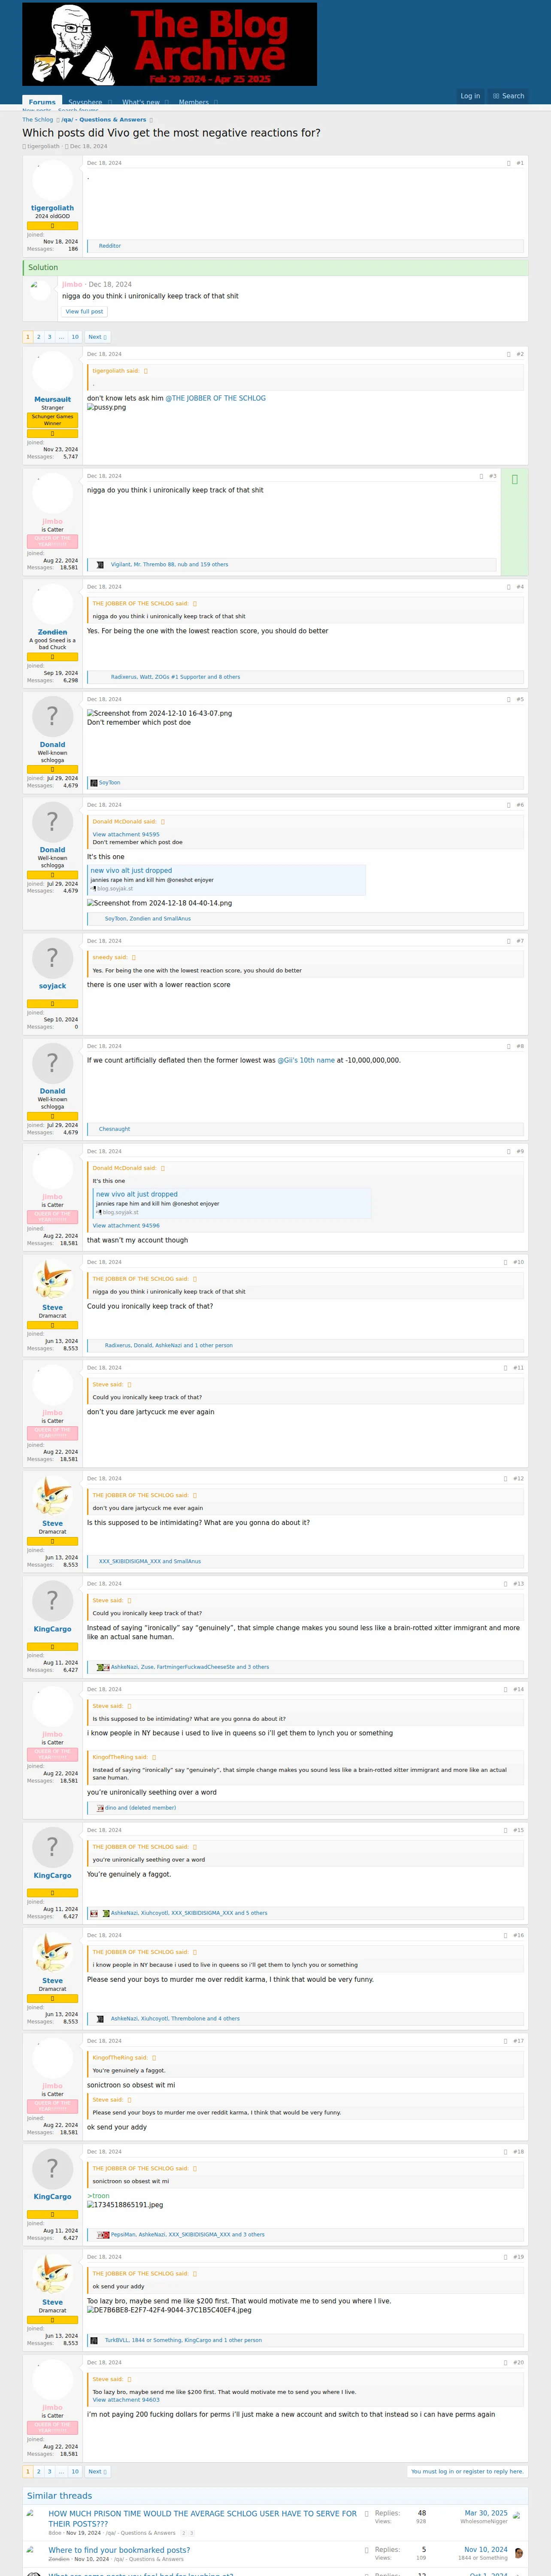Go to page 2 in top pagination

point(39,337)
